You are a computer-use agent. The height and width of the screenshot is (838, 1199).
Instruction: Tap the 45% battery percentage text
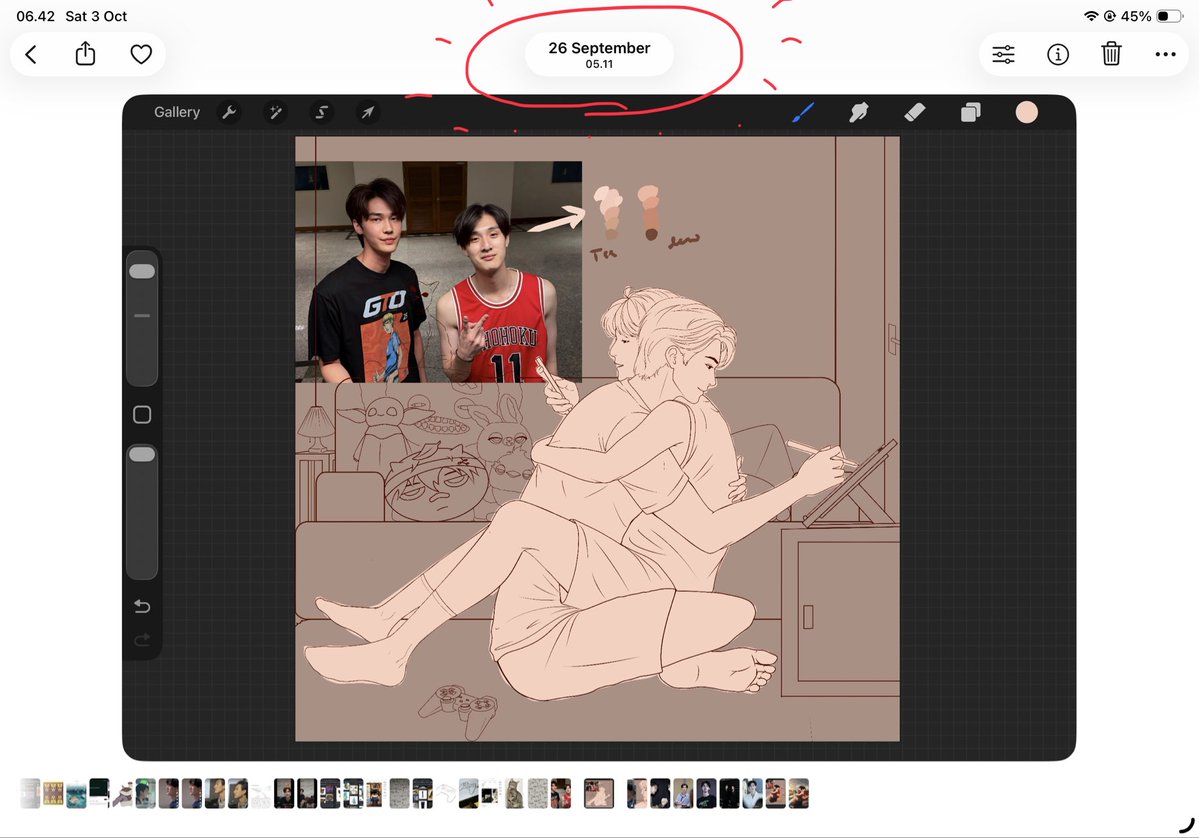1136,16
